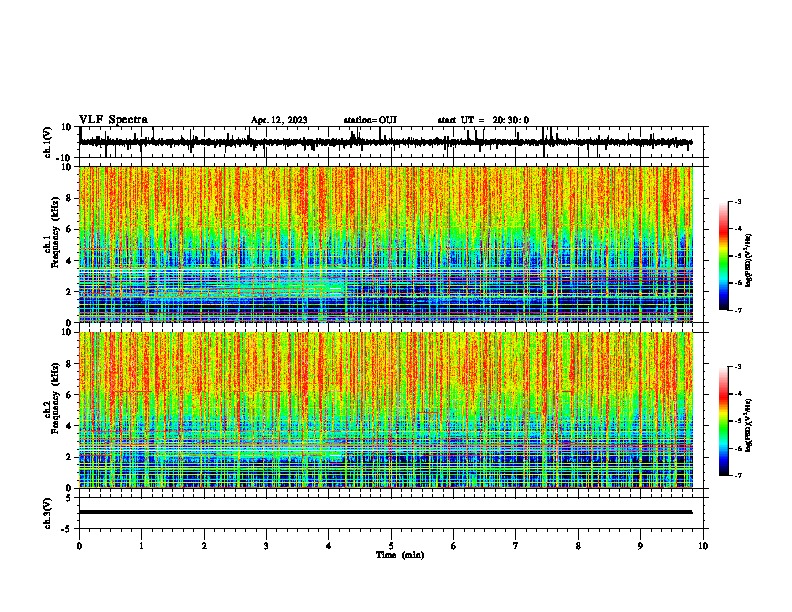Click time axis tick label "3"
Image resolution: width=792 pixels, height=612 pixels.
[x=266, y=546]
